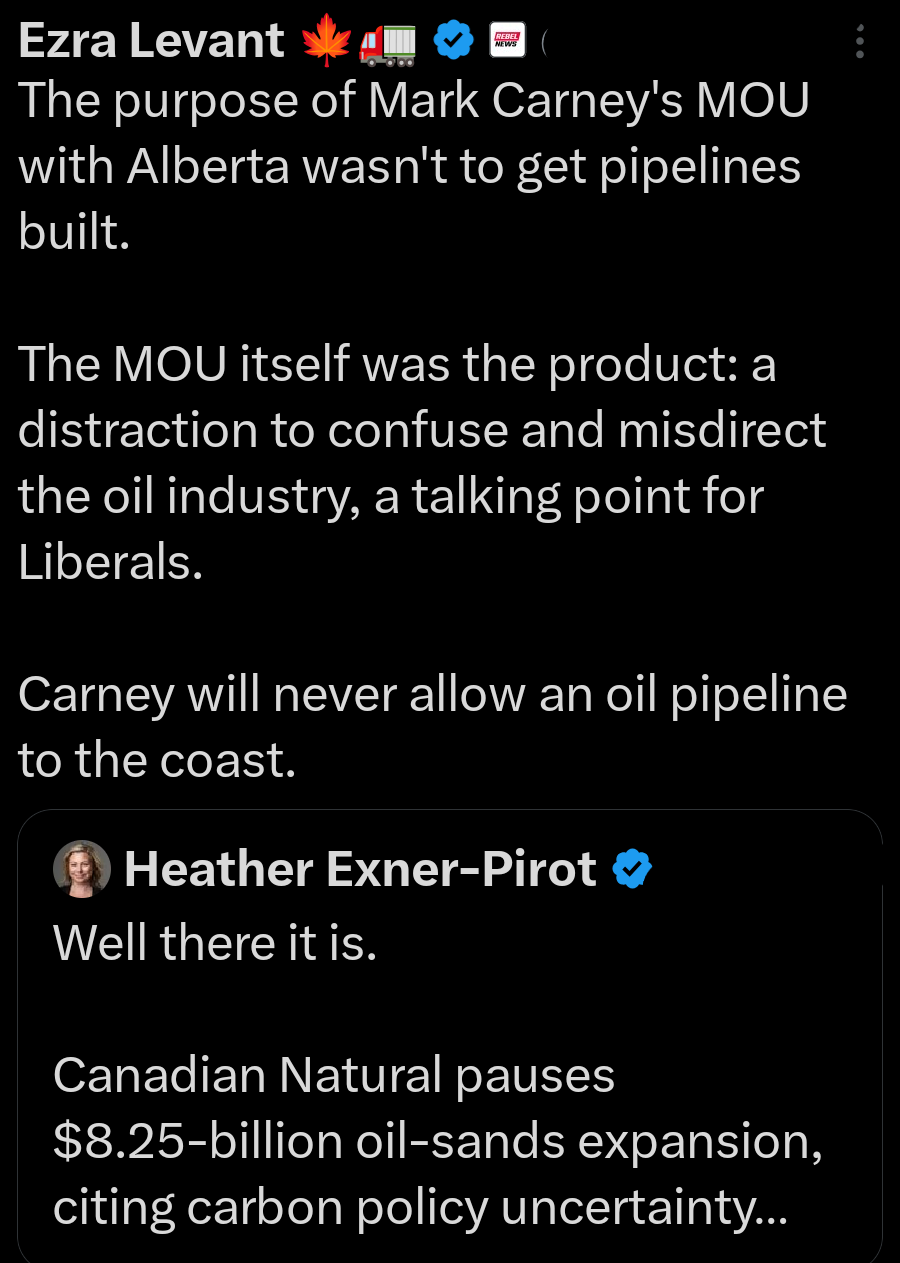Viewport: 900px width, 1263px height.
Task: Click Heather Exner-Pirot's verified badge
Action: click(631, 869)
